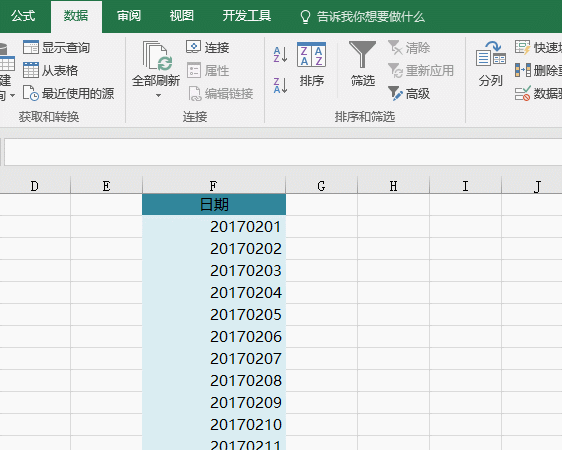Click 全部刷新 refresh all icon
This screenshot has height=450, width=562.
click(156, 64)
